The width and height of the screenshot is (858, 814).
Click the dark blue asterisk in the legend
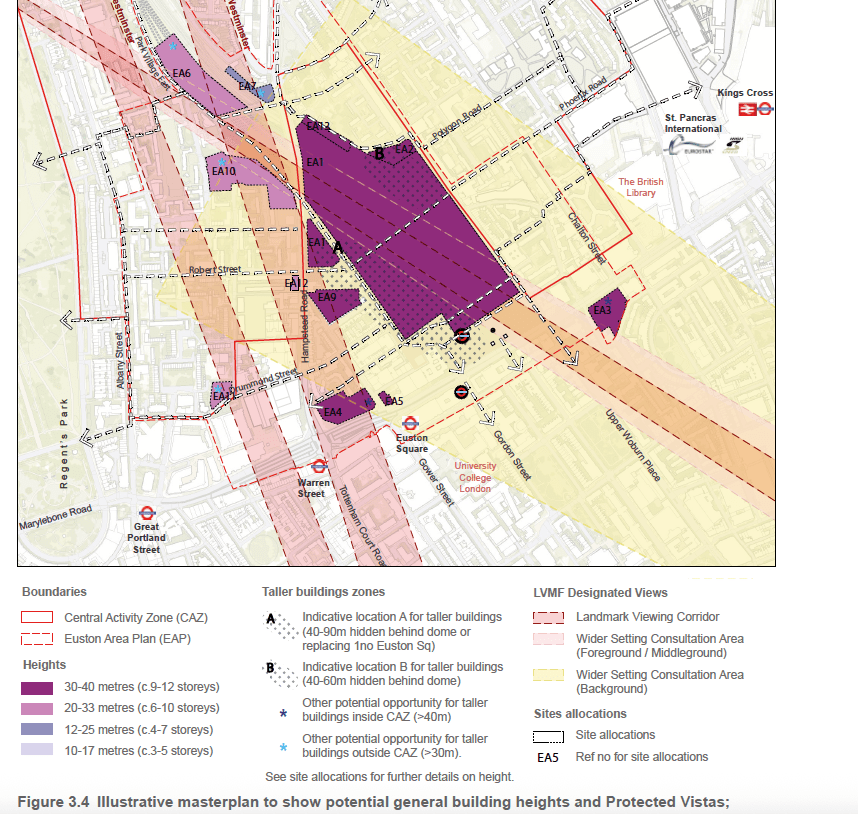[x=283, y=714]
